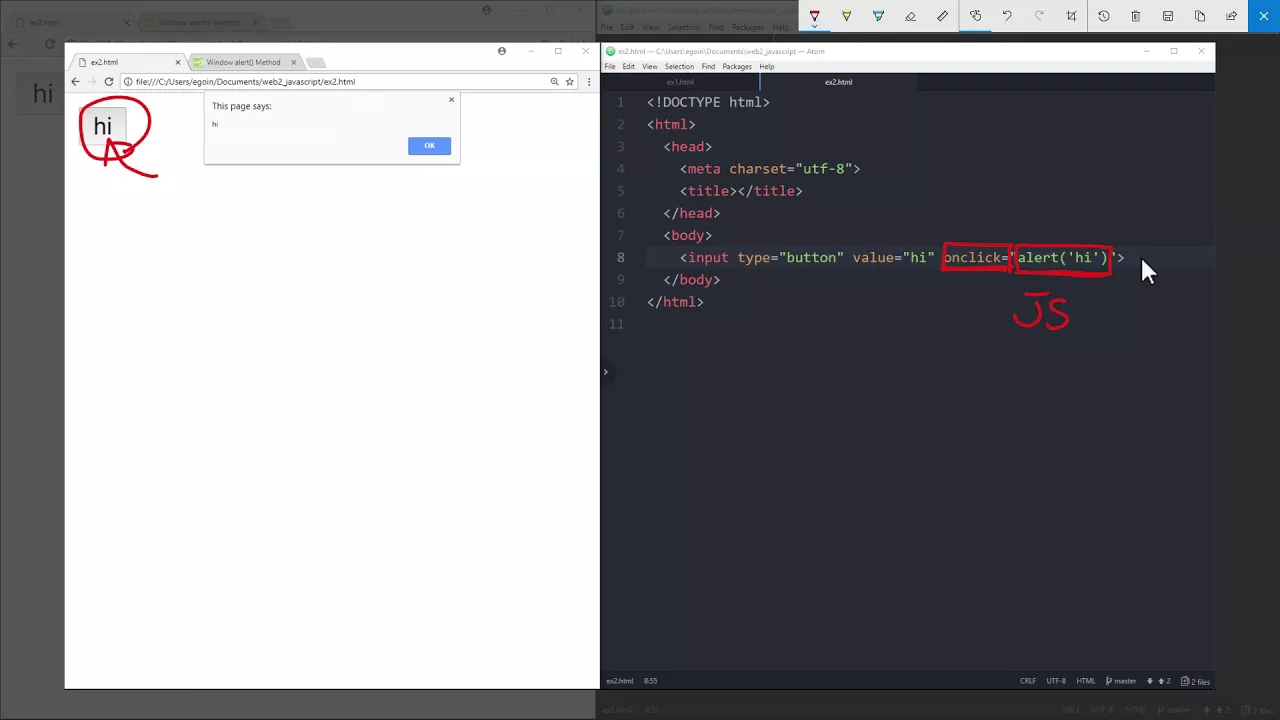Image resolution: width=1280 pixels, height=720 pixels.
Task: Change HTML grammar in status bar
Action: click(x=1086, y=681)
